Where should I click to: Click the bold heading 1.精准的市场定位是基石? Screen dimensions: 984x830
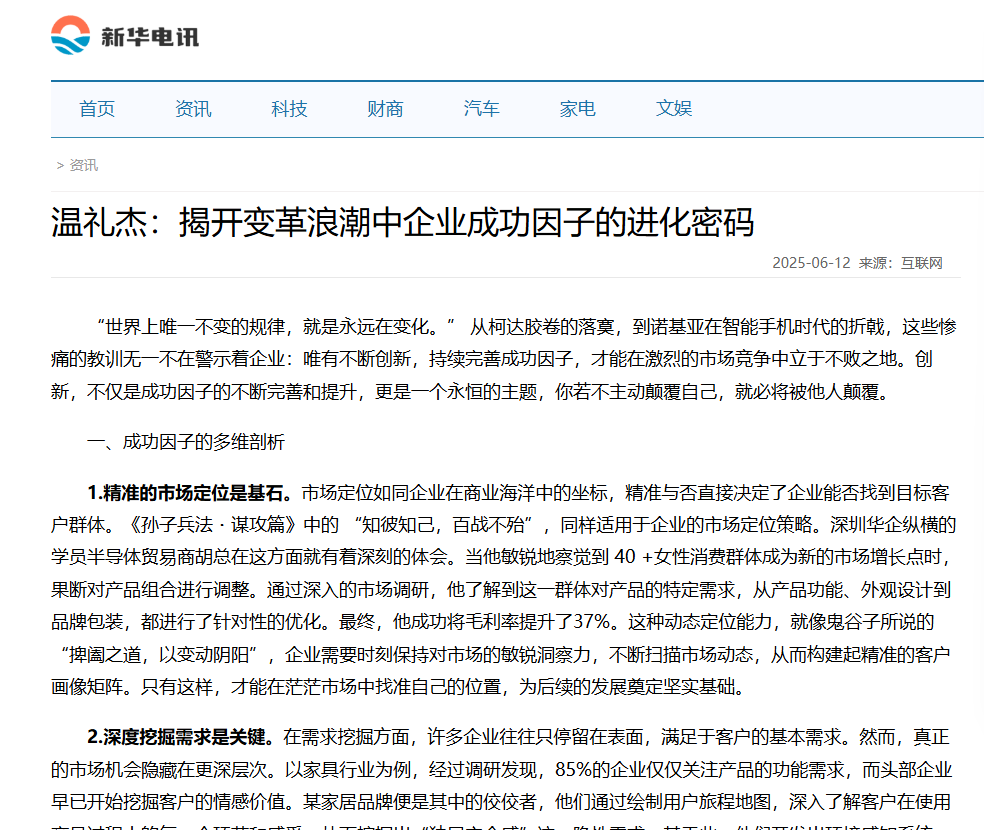(x=190, y=493)
